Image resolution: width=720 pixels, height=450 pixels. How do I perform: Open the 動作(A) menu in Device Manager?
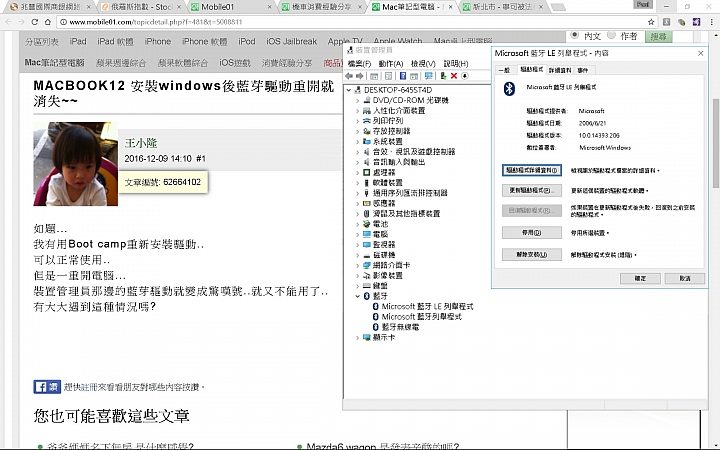pyautogui.click(x=391, y=64)
